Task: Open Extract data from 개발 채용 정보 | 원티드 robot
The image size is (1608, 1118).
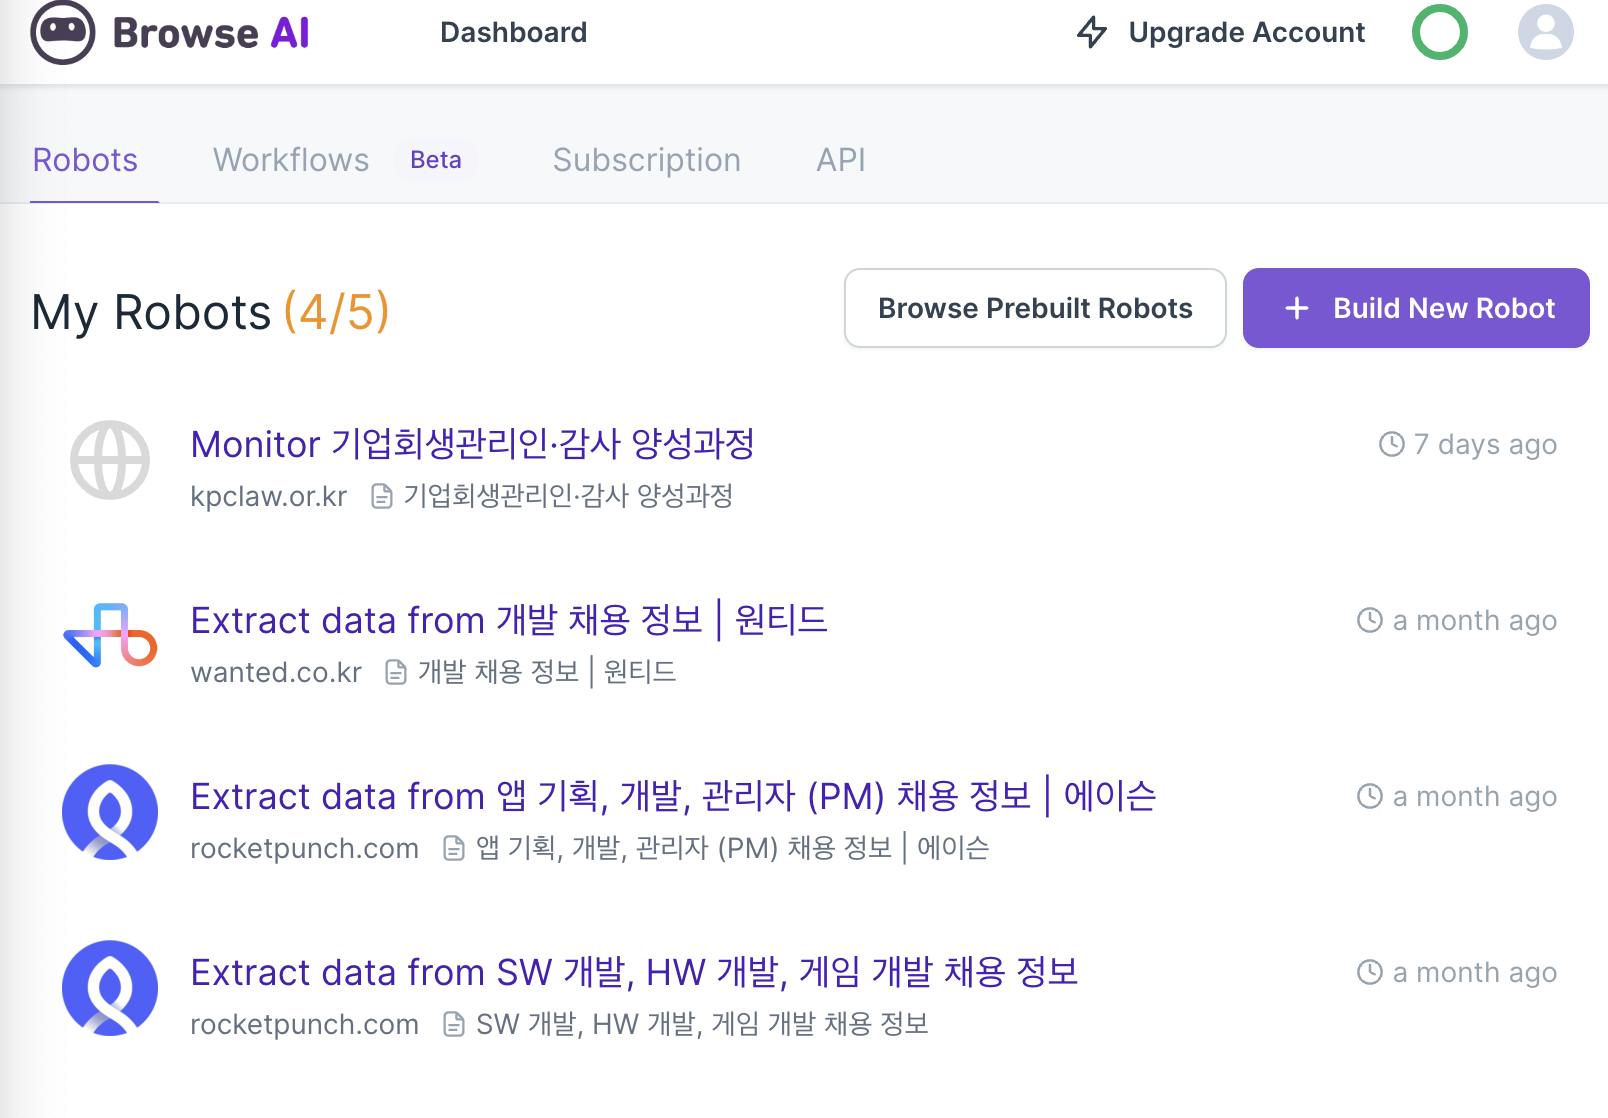Action: point(509,620)
